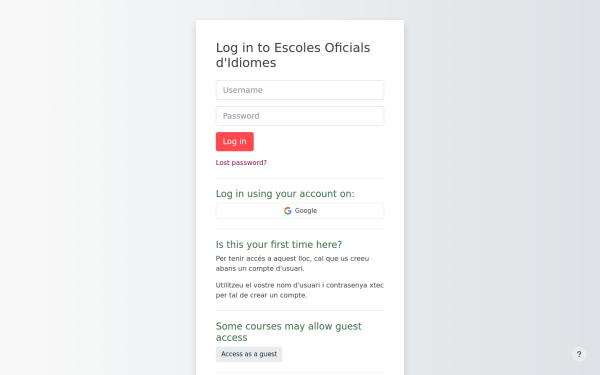This screenshot has height=375, width=600.
Task: Click the Access as a guest button
Action: click(x=249, y=354)
